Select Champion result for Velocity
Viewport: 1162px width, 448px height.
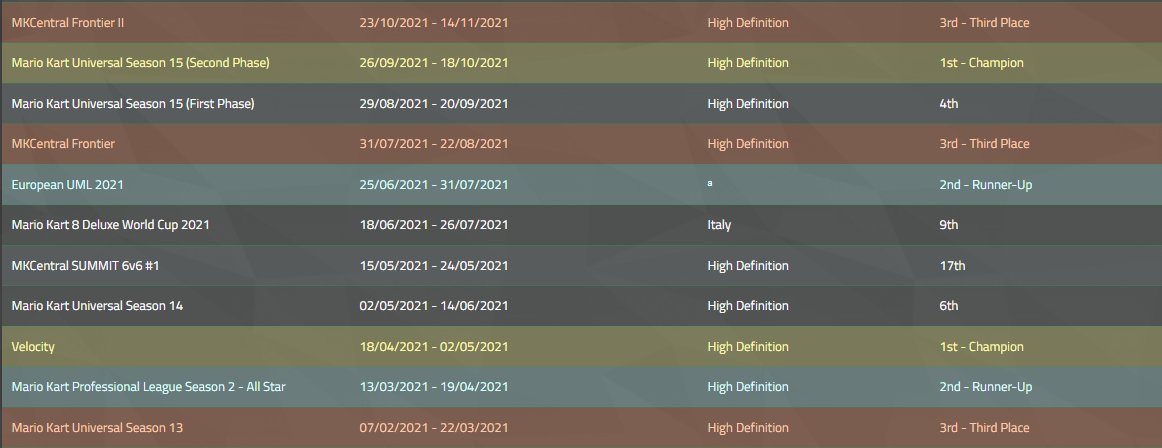[x=981, y=347]
